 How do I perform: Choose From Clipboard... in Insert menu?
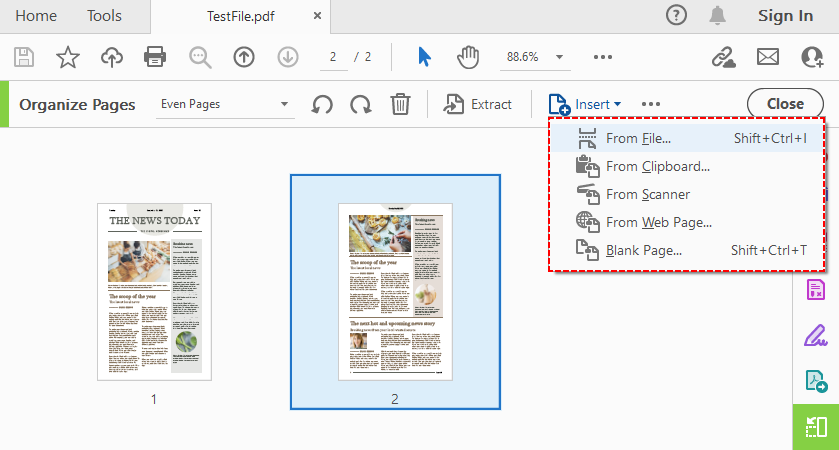pos(688,166)
